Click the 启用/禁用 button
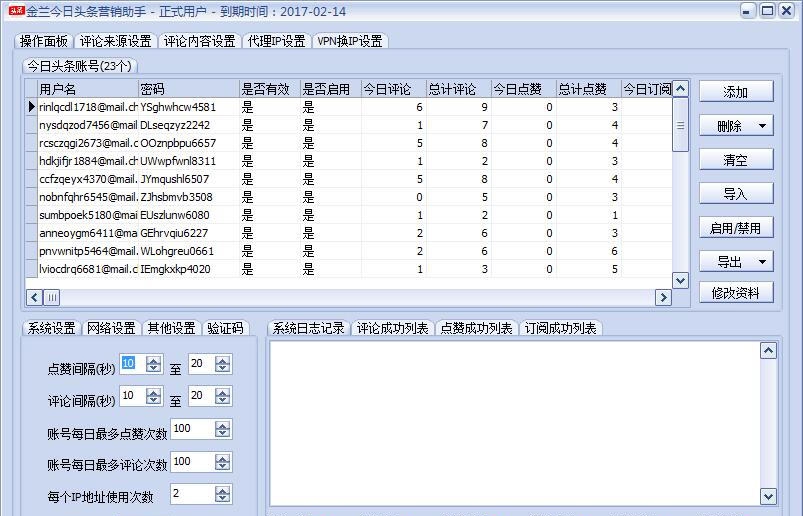Viewport: 803px width, 516px height. click(736, 228)
